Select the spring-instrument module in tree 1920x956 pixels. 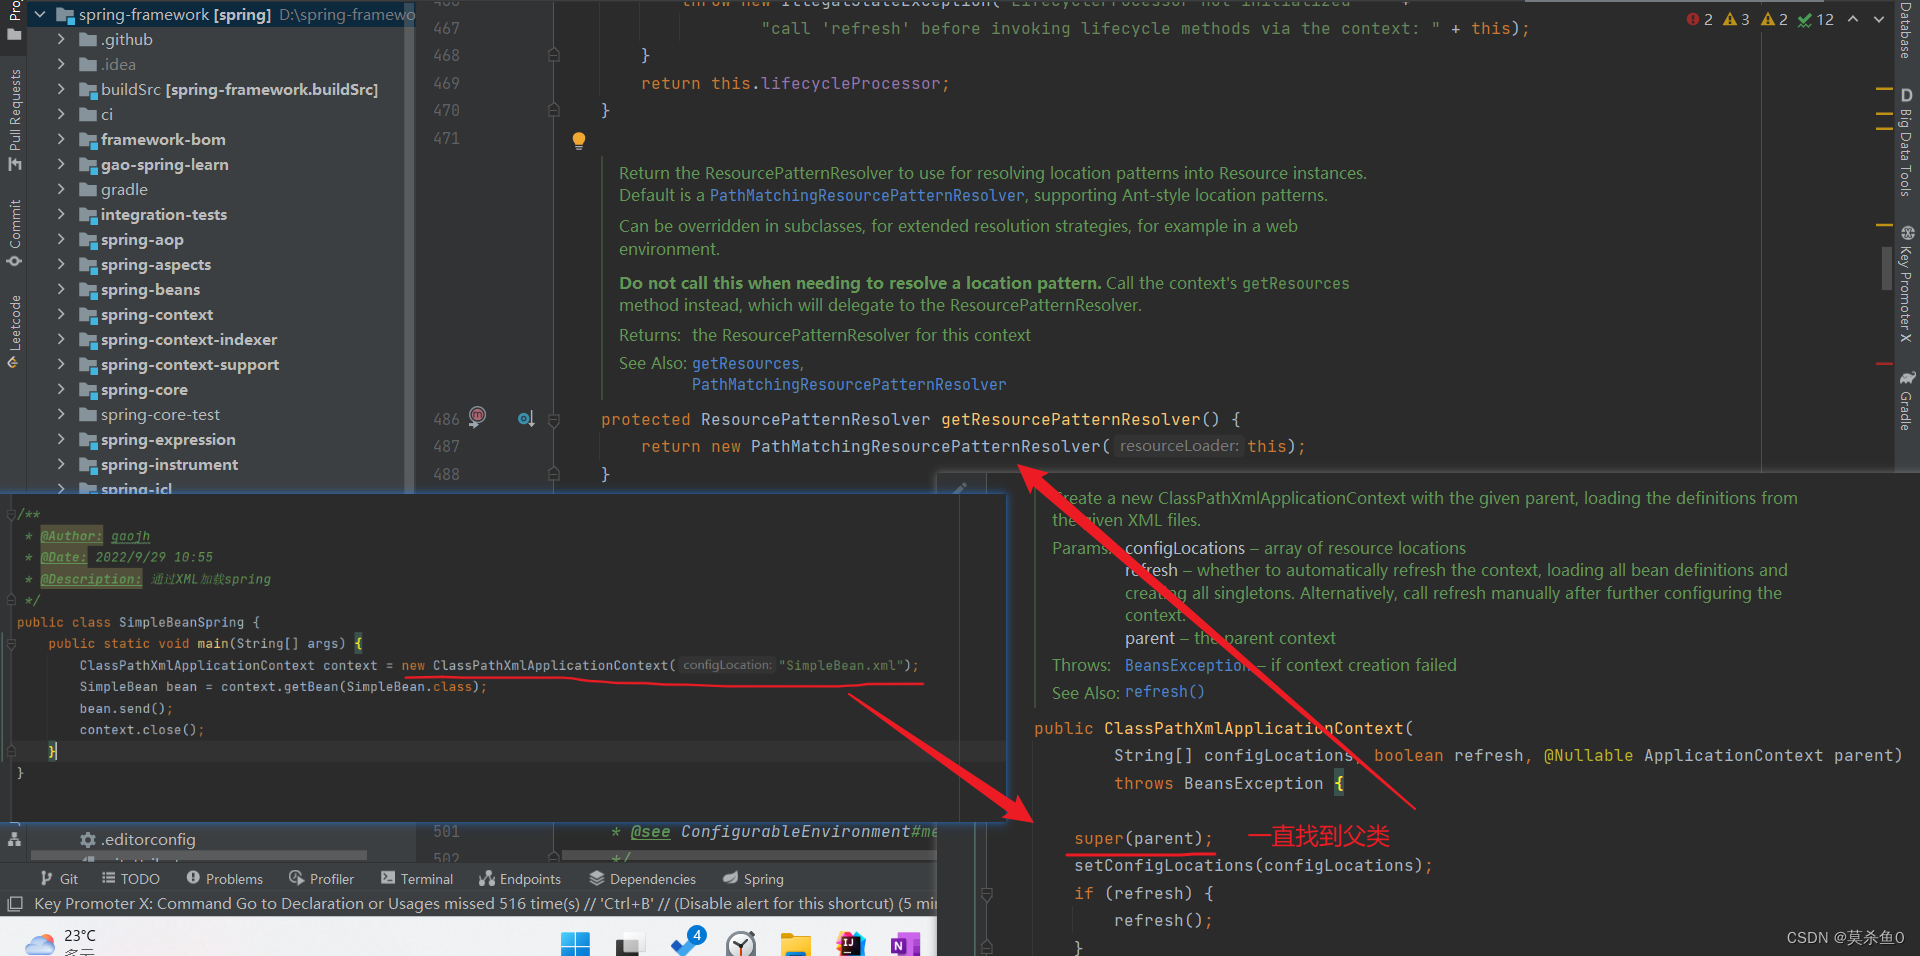pyautogui.click(x=169, y=465)
